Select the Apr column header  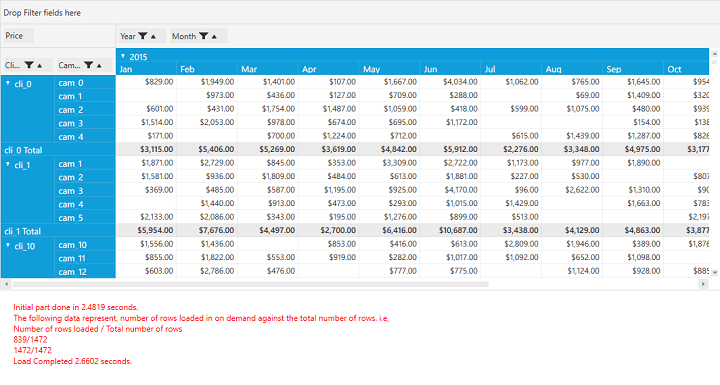(x=329, y=69)
